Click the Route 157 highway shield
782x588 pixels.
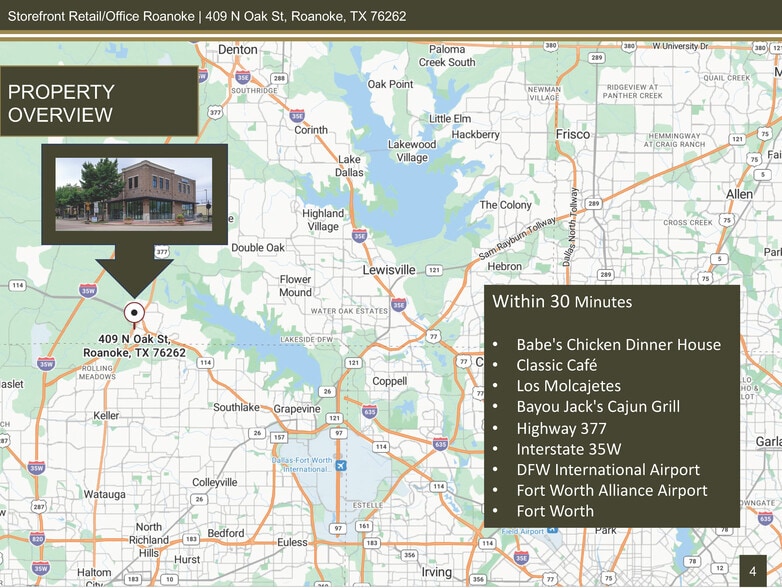click(280, 438)
